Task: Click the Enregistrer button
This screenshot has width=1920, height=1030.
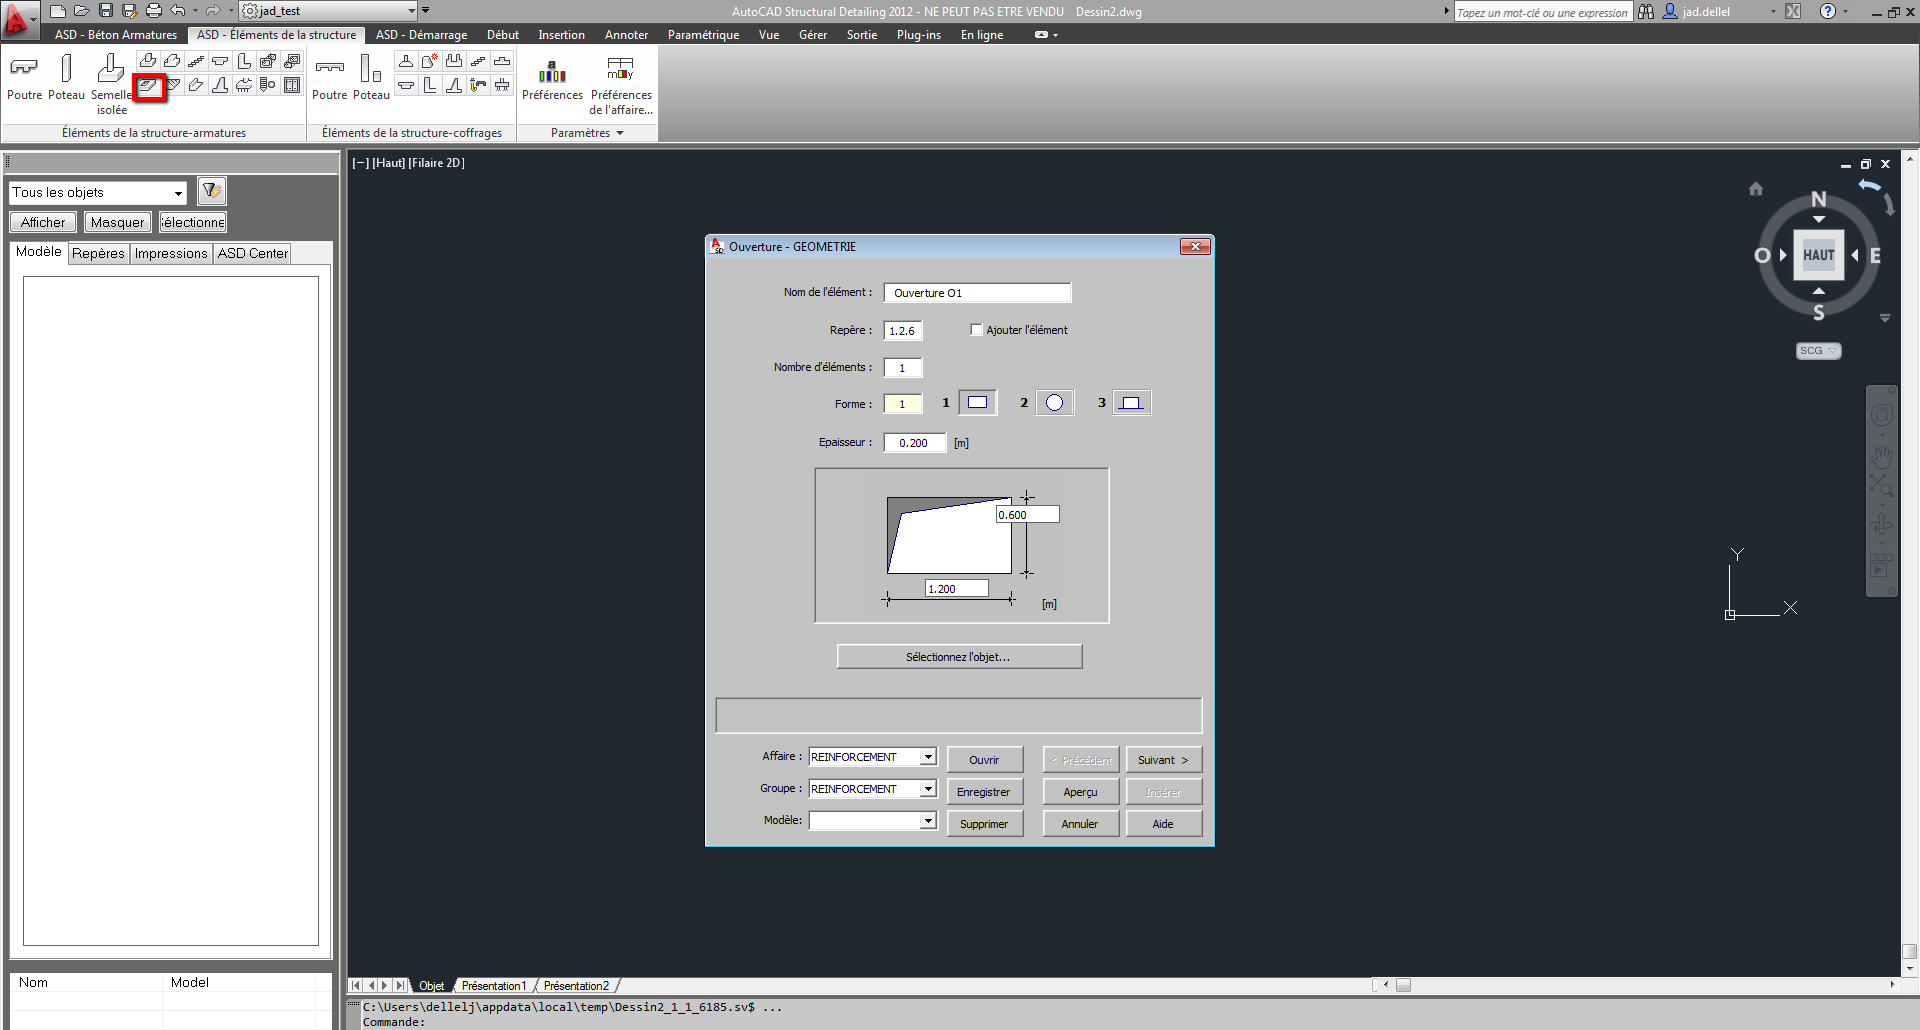Action: [x=984, y=792]
